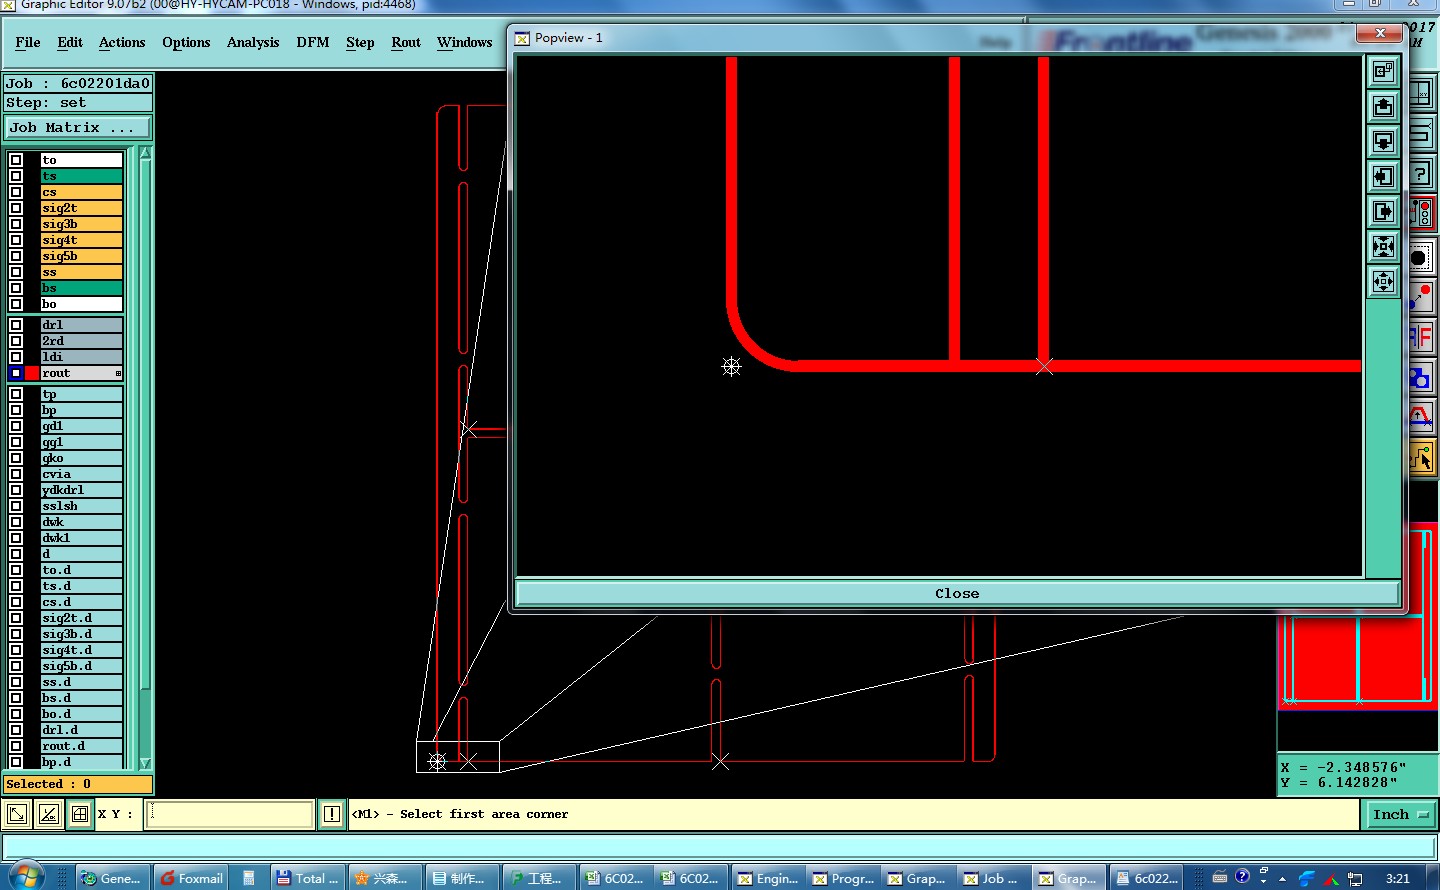
Task: Open the Windows menu
Action: tap(464, 42)
